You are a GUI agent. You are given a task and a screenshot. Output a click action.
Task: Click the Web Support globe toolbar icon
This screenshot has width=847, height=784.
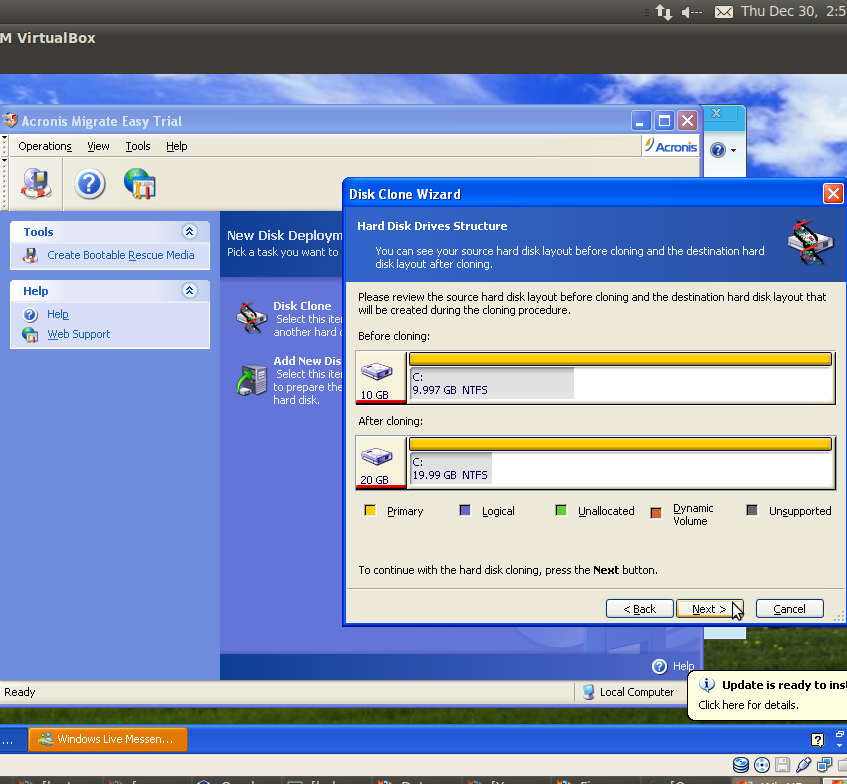pos(139,183)
